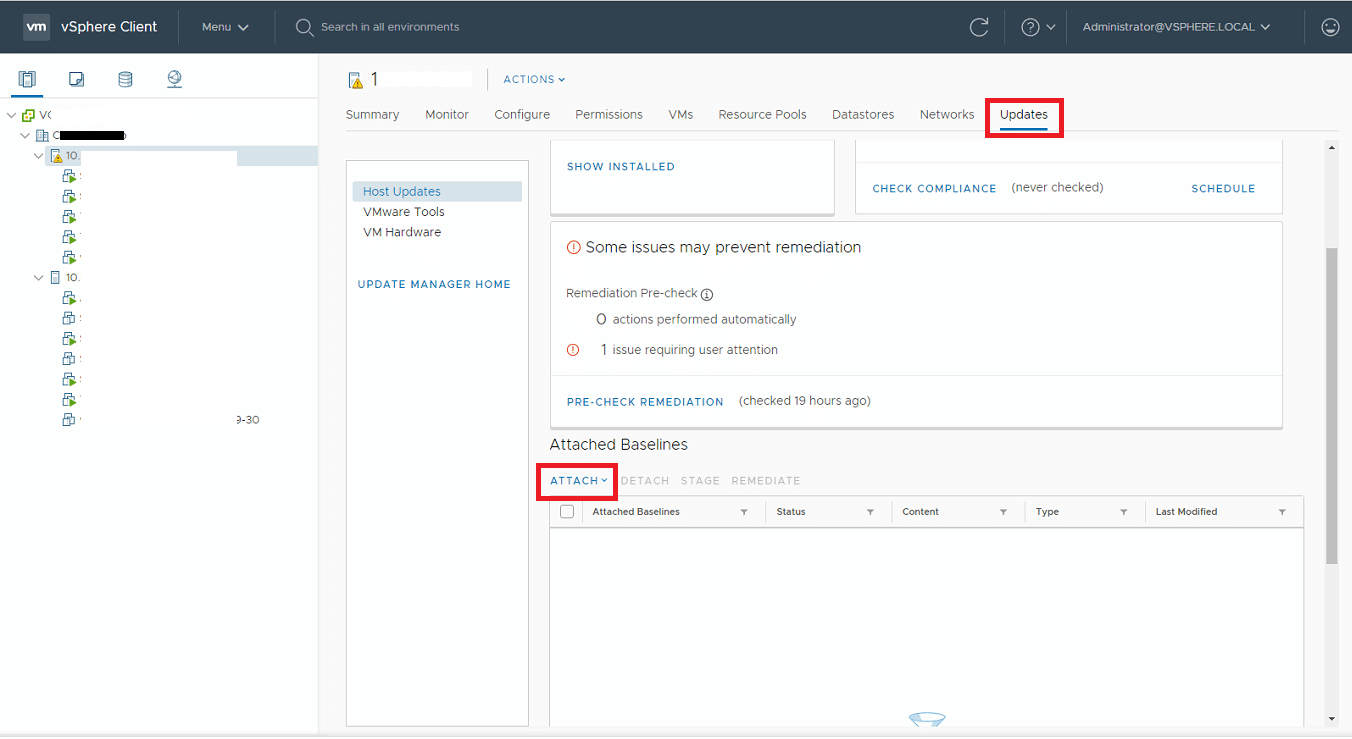Click the 'vSphere Client' title text
Screen dimensions: 1352x739
[109, 27]
